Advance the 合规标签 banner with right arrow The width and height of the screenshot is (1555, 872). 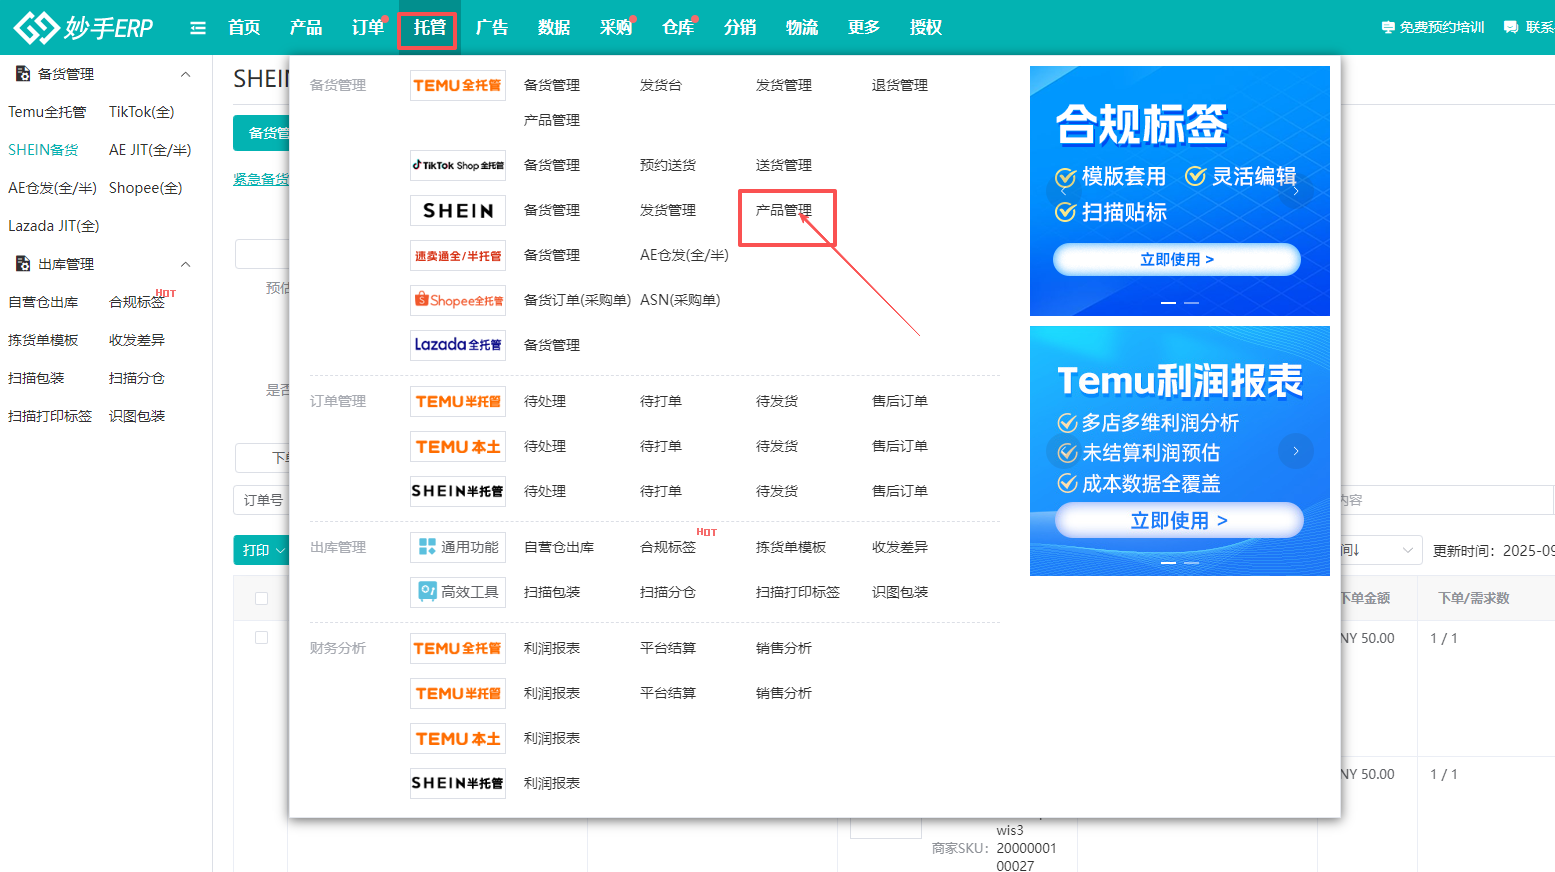[1296, 190]
